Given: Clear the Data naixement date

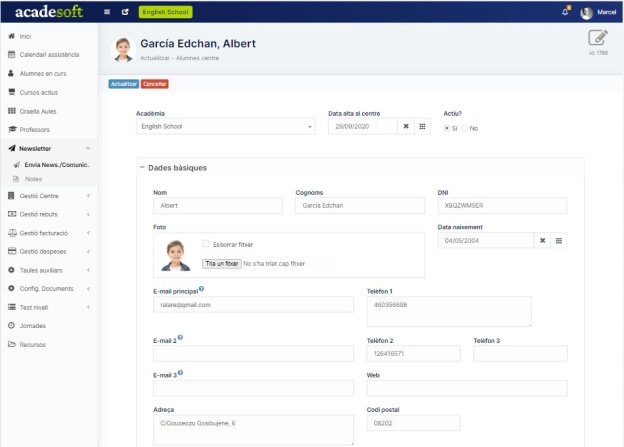Looking at the screenshot, I should 542,240.
